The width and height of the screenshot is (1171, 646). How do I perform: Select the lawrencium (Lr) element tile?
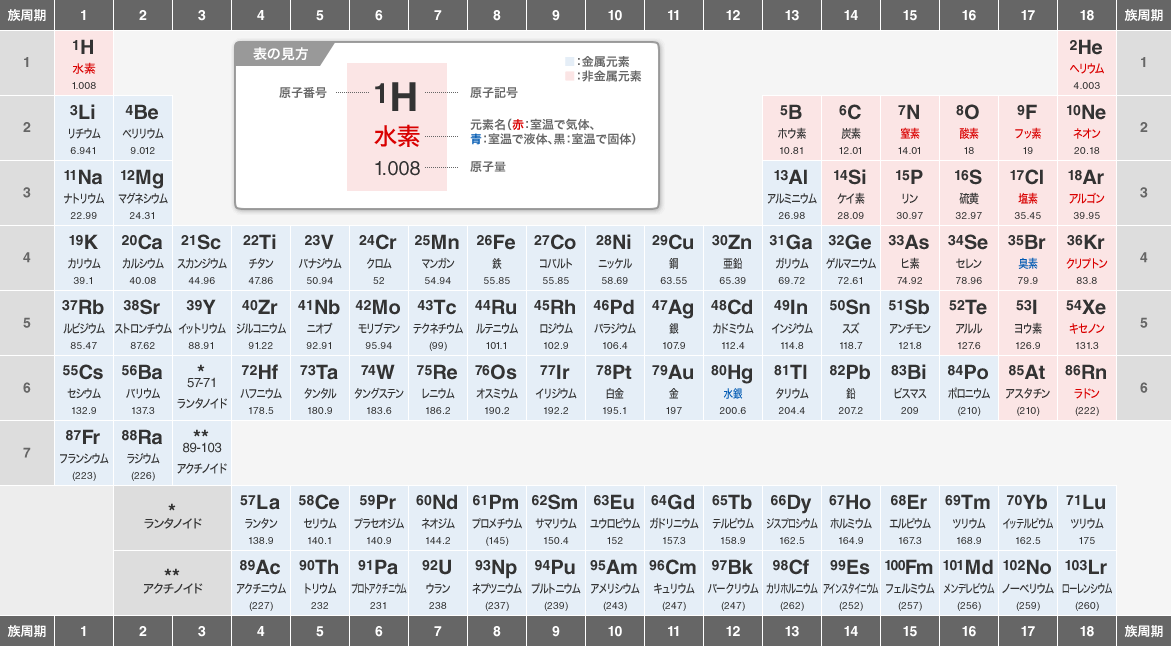pos(1086,583)
